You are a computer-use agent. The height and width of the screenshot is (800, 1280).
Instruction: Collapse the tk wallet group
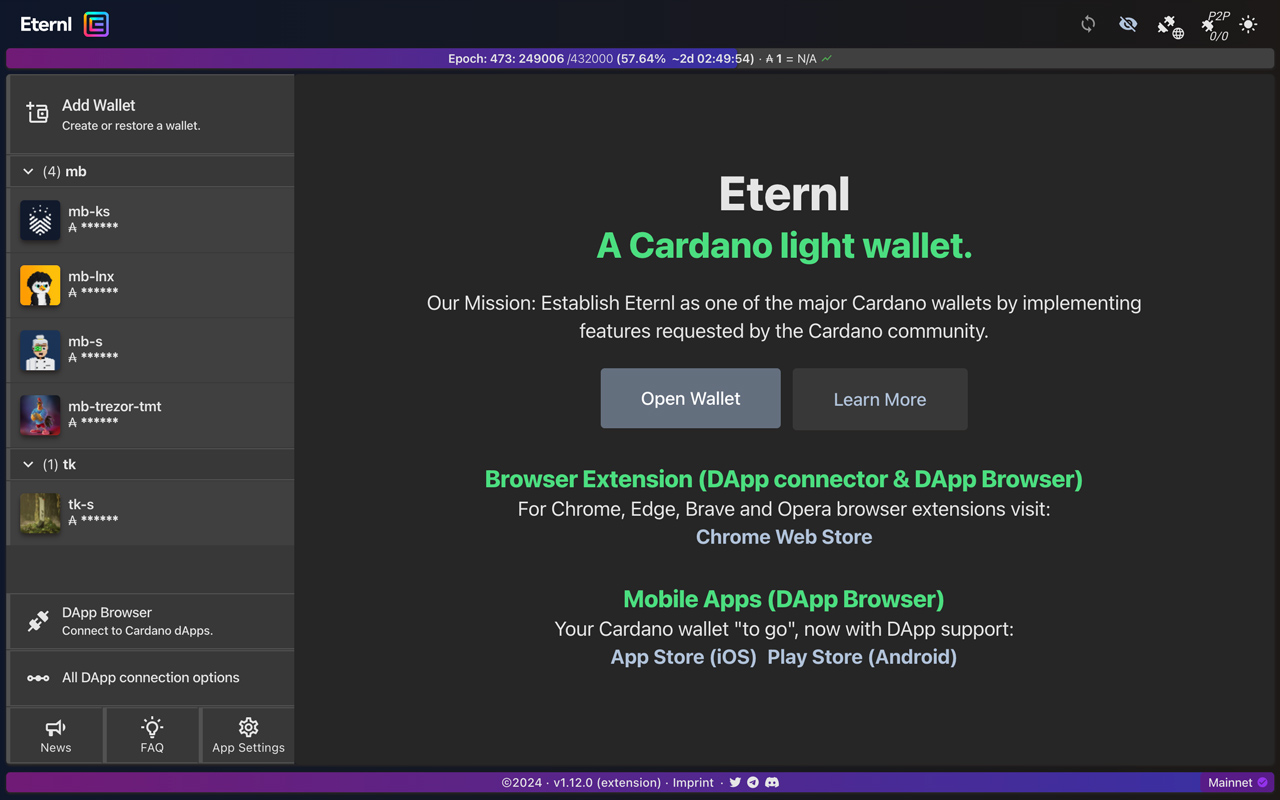pyautogui.click(x=28, y=464)
